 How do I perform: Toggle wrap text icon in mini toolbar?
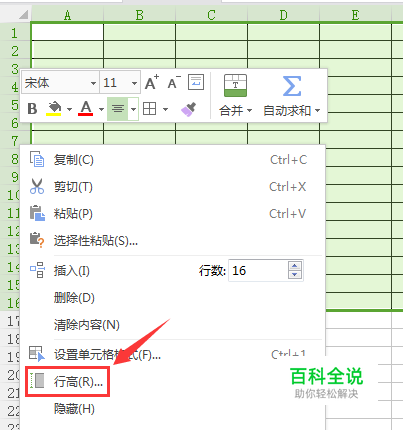click(196, 82)
